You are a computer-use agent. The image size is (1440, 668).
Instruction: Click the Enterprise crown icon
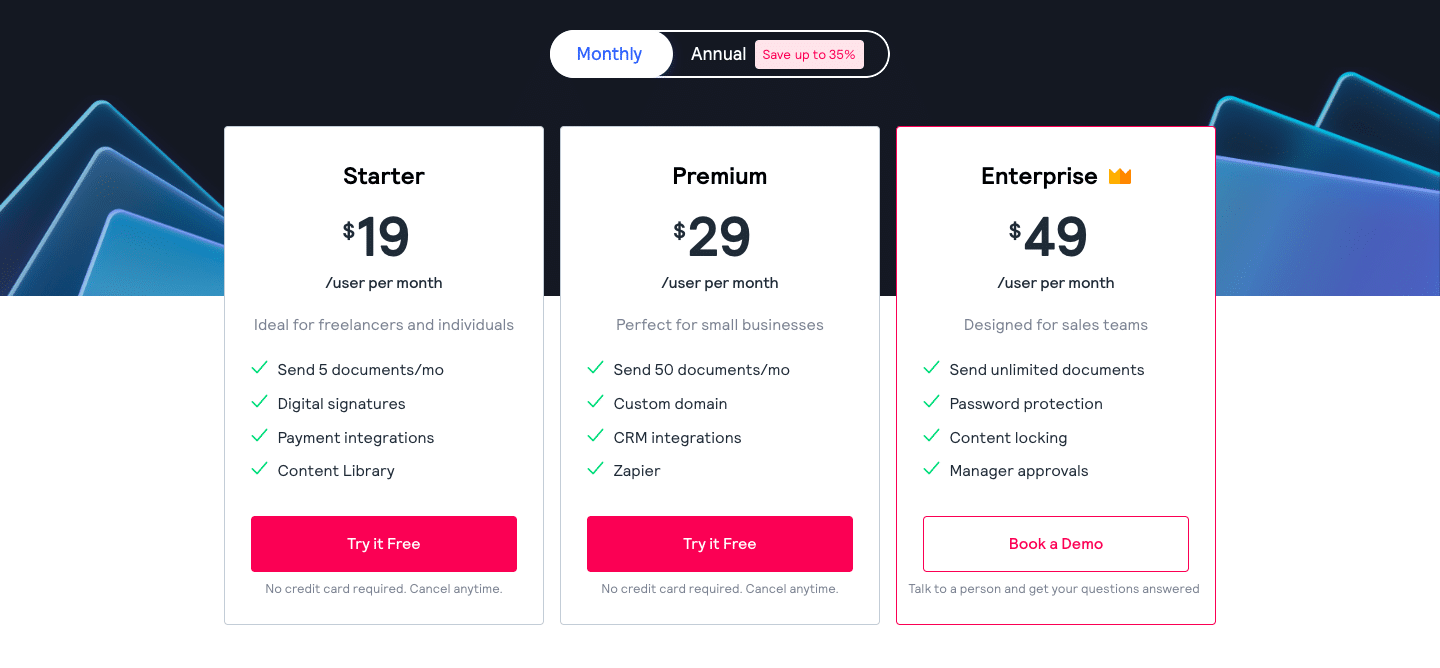tap(1119, 176)
